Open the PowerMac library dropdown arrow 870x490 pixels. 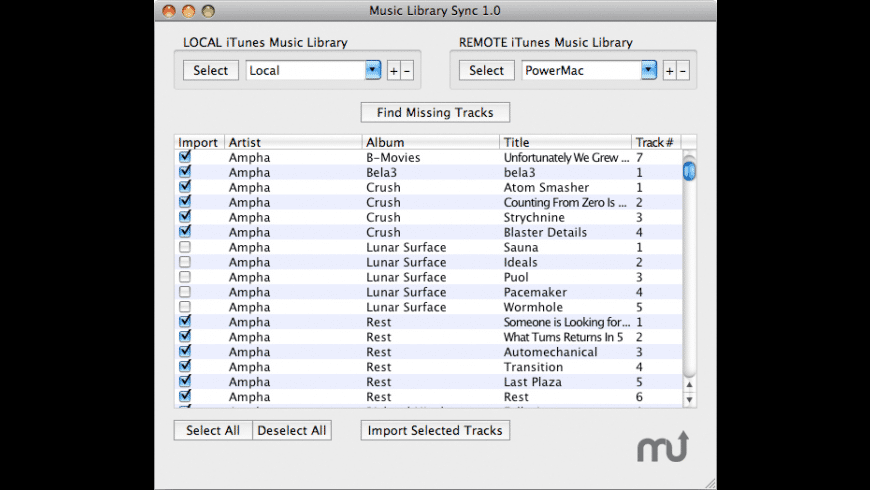pos(649,70)
